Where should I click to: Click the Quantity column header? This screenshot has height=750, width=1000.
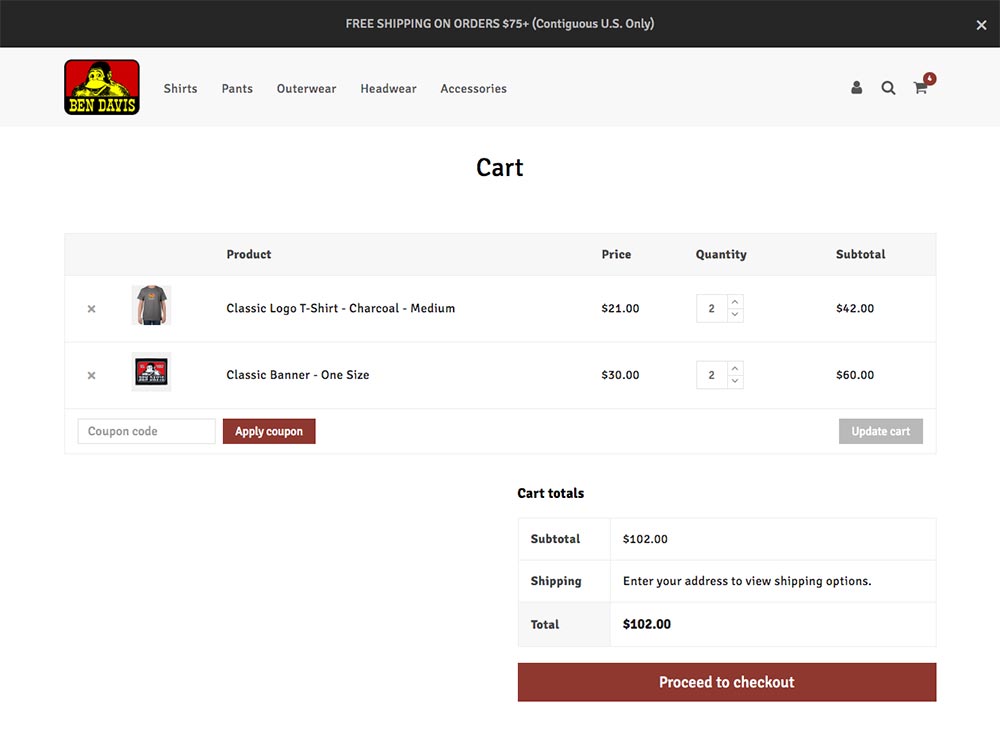721,254
